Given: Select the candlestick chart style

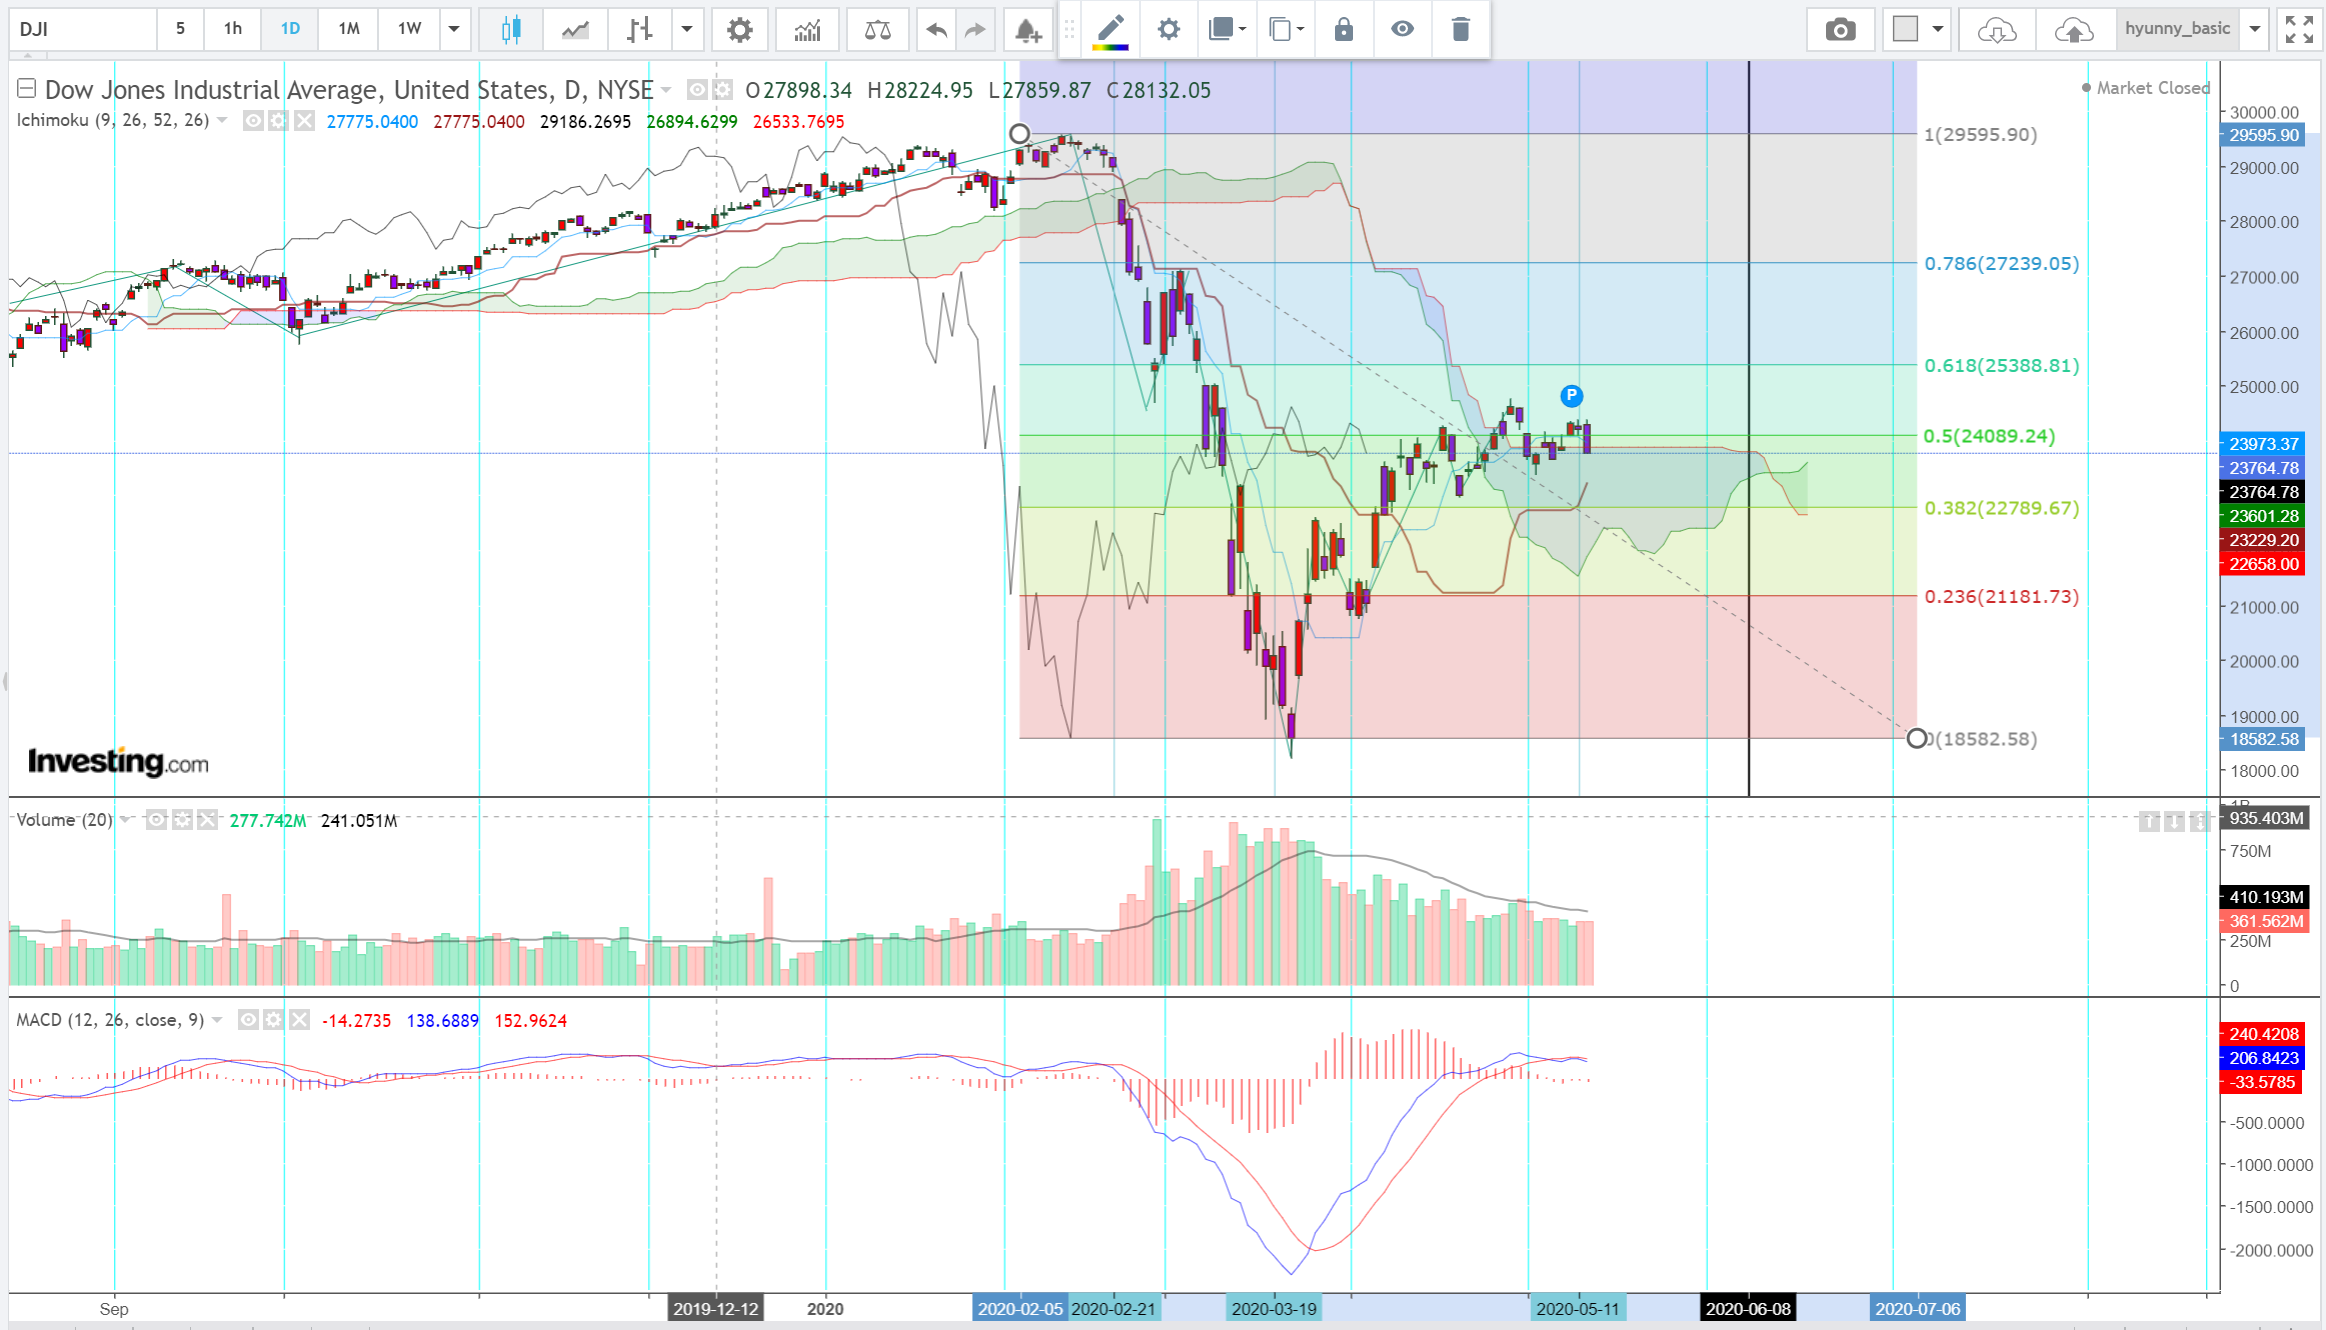Looking at the screenshot, I should 511,29.
